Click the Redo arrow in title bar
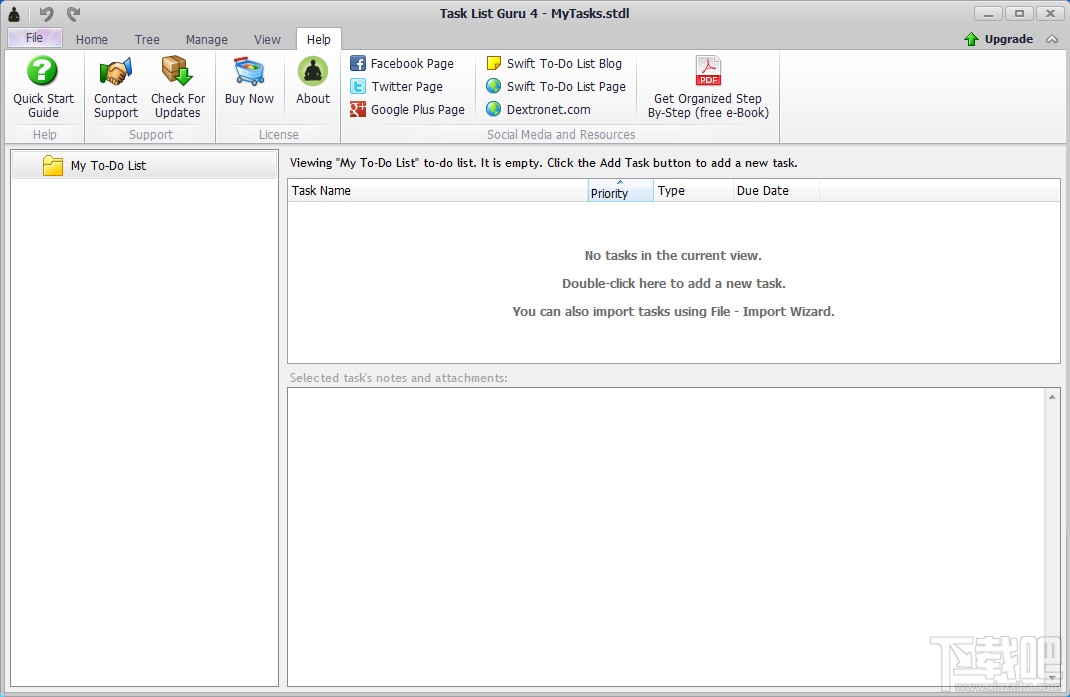Viewport: 1070px width, 697px height. 74,14
